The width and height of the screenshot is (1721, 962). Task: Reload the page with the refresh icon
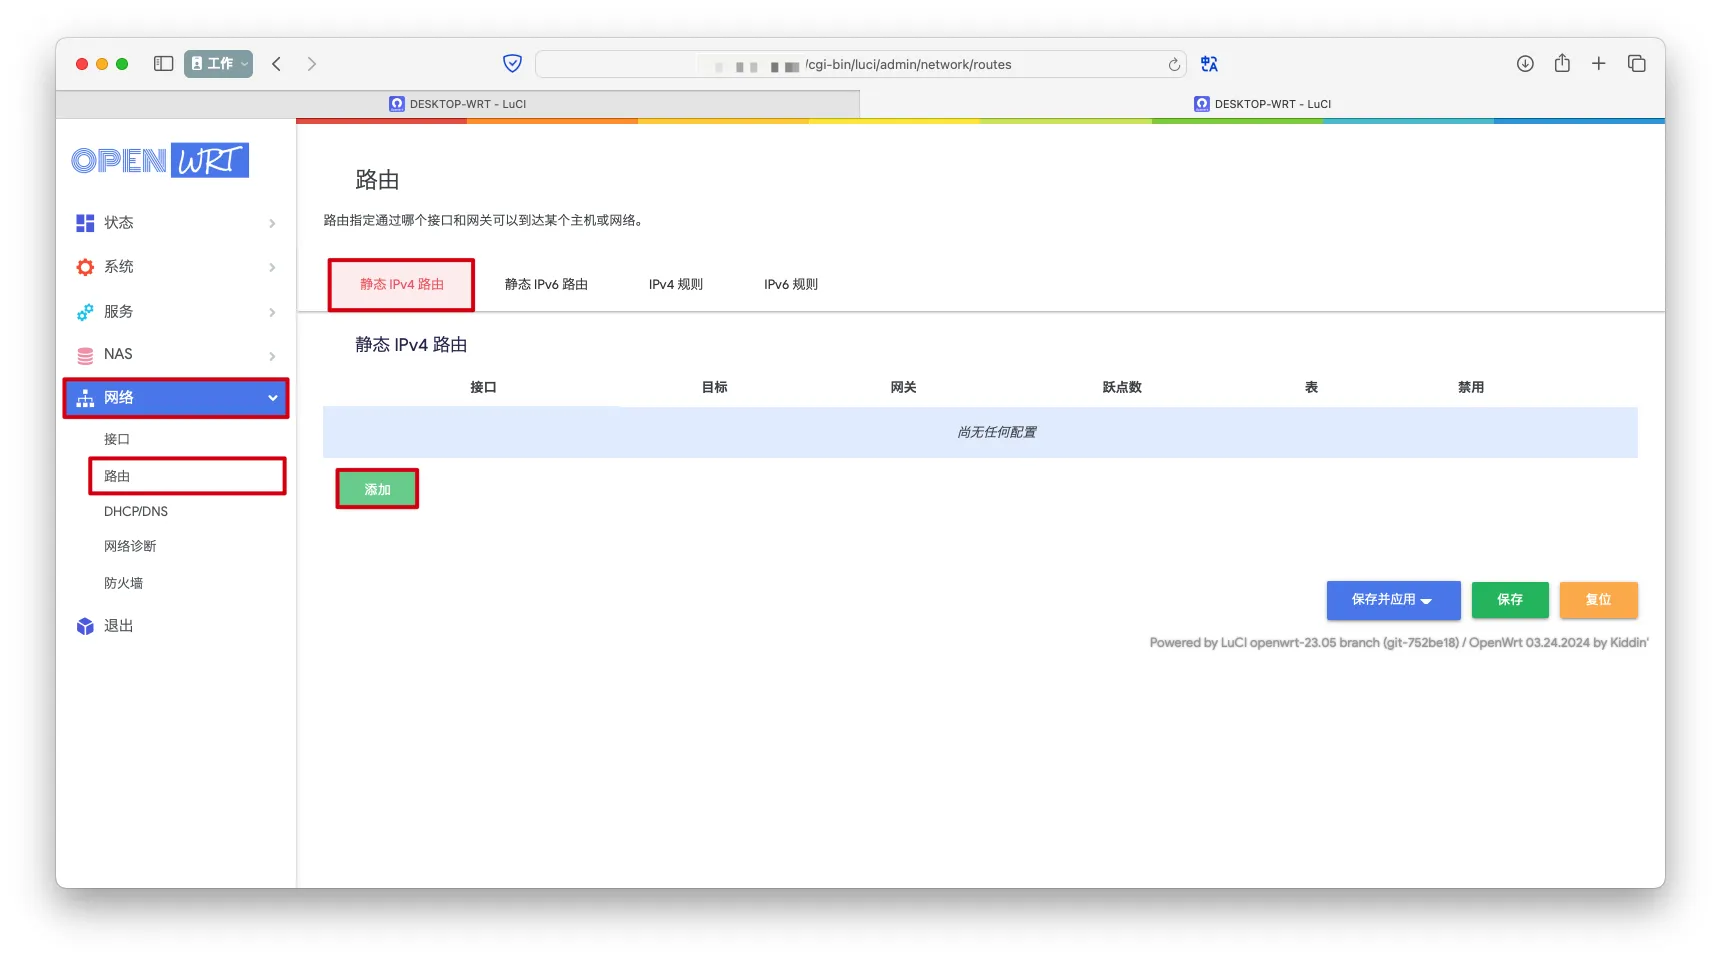(1174, 65)
